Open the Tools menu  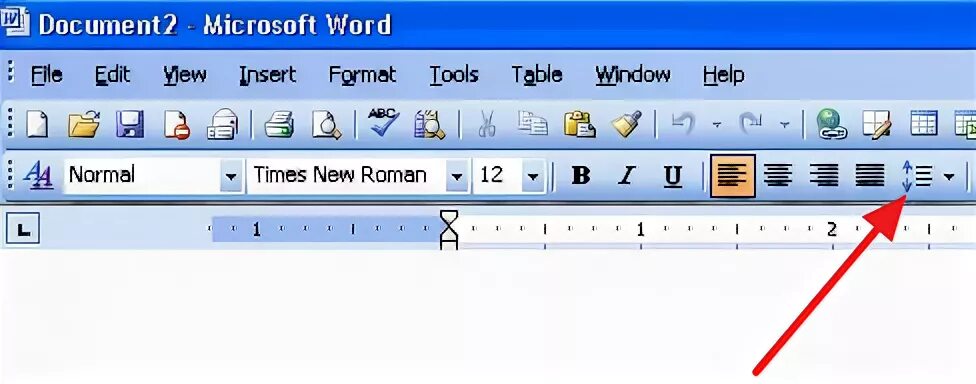tap(454, 75)
